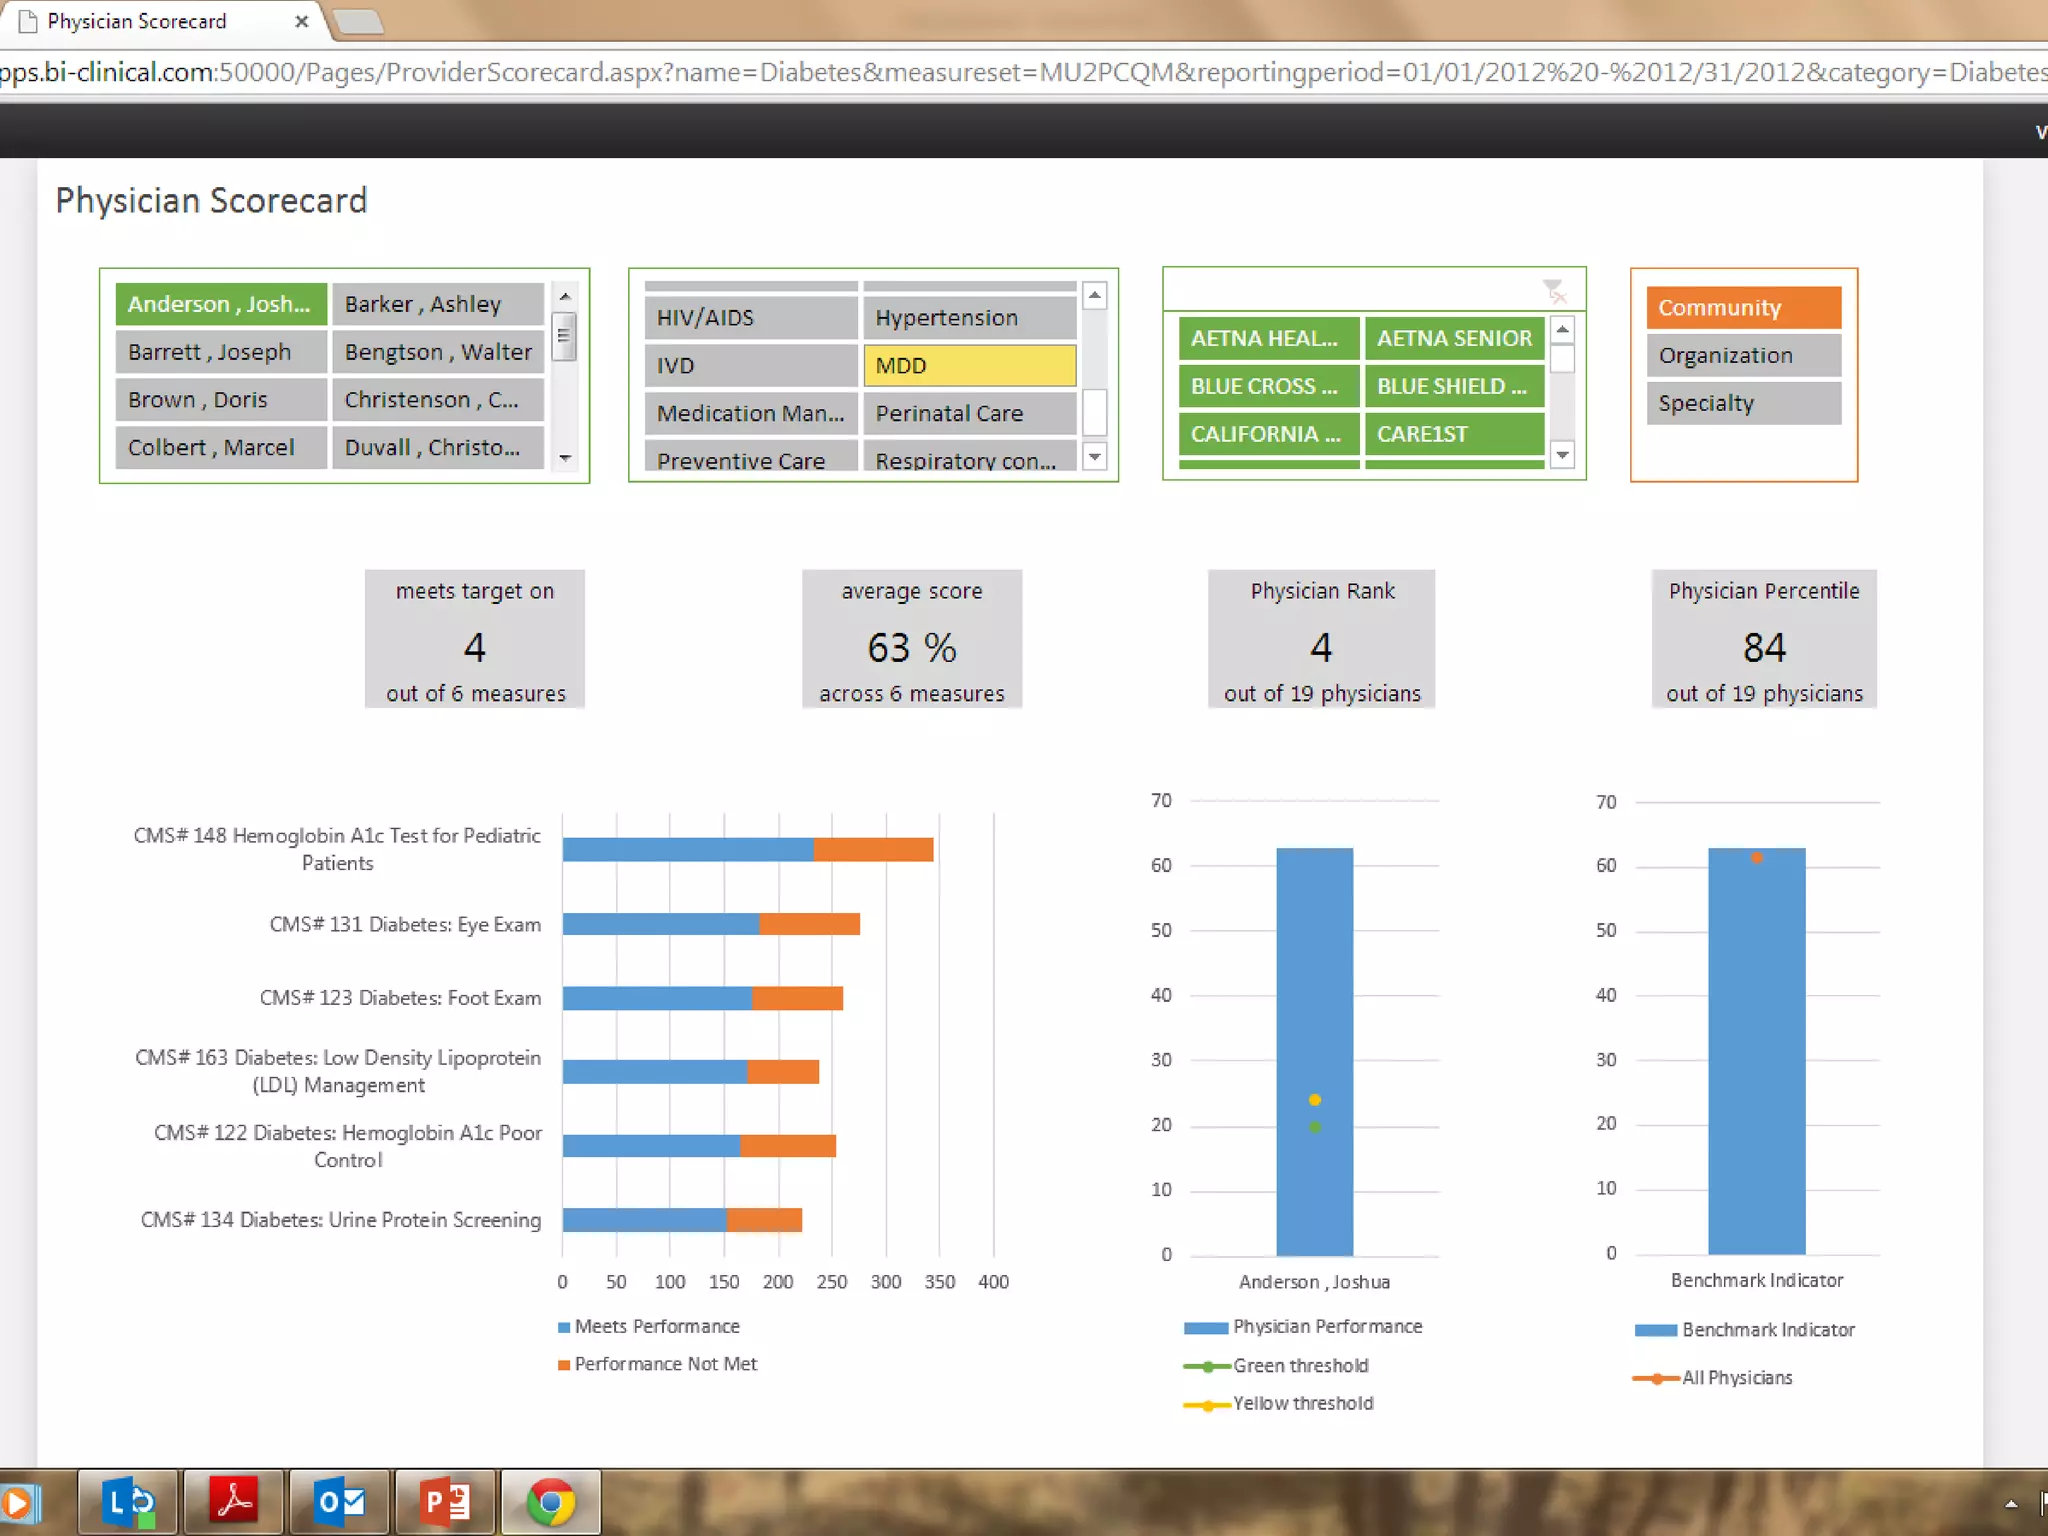This screenshot has height=1536, width=2048.
Task: Click the clear filter funnel icon
Action: [1553, 291]
